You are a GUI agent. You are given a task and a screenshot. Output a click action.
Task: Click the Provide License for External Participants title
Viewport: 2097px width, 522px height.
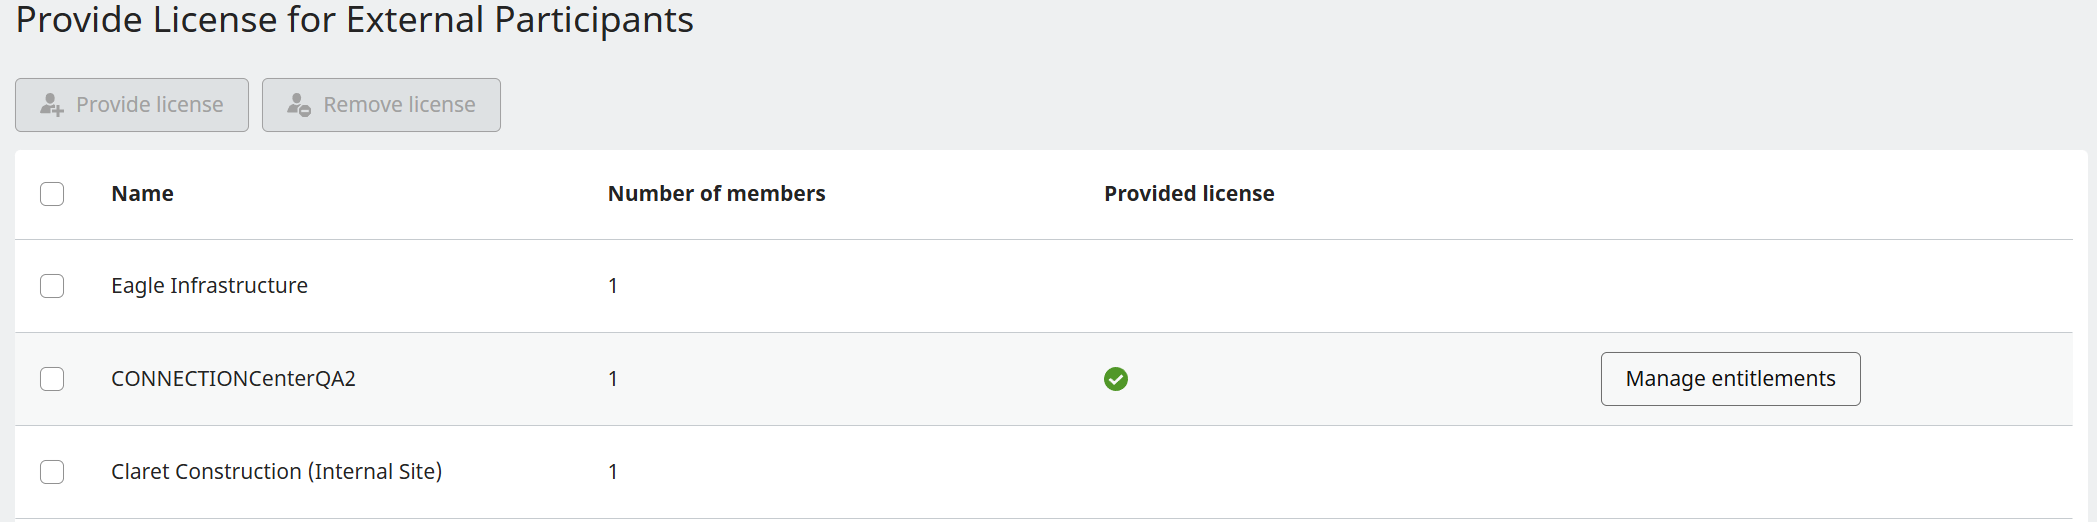[x=354, y=20]
